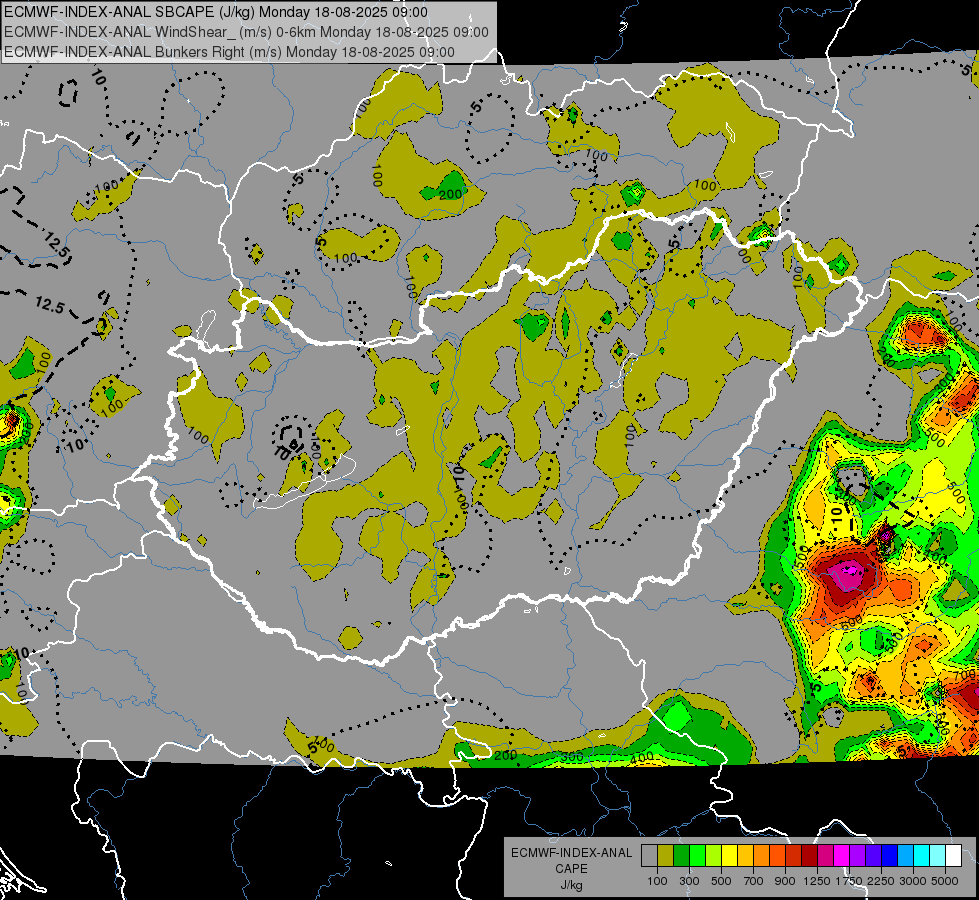Click the ECMWF-INDEX-ANAL legend title

(x=572, y=853)
